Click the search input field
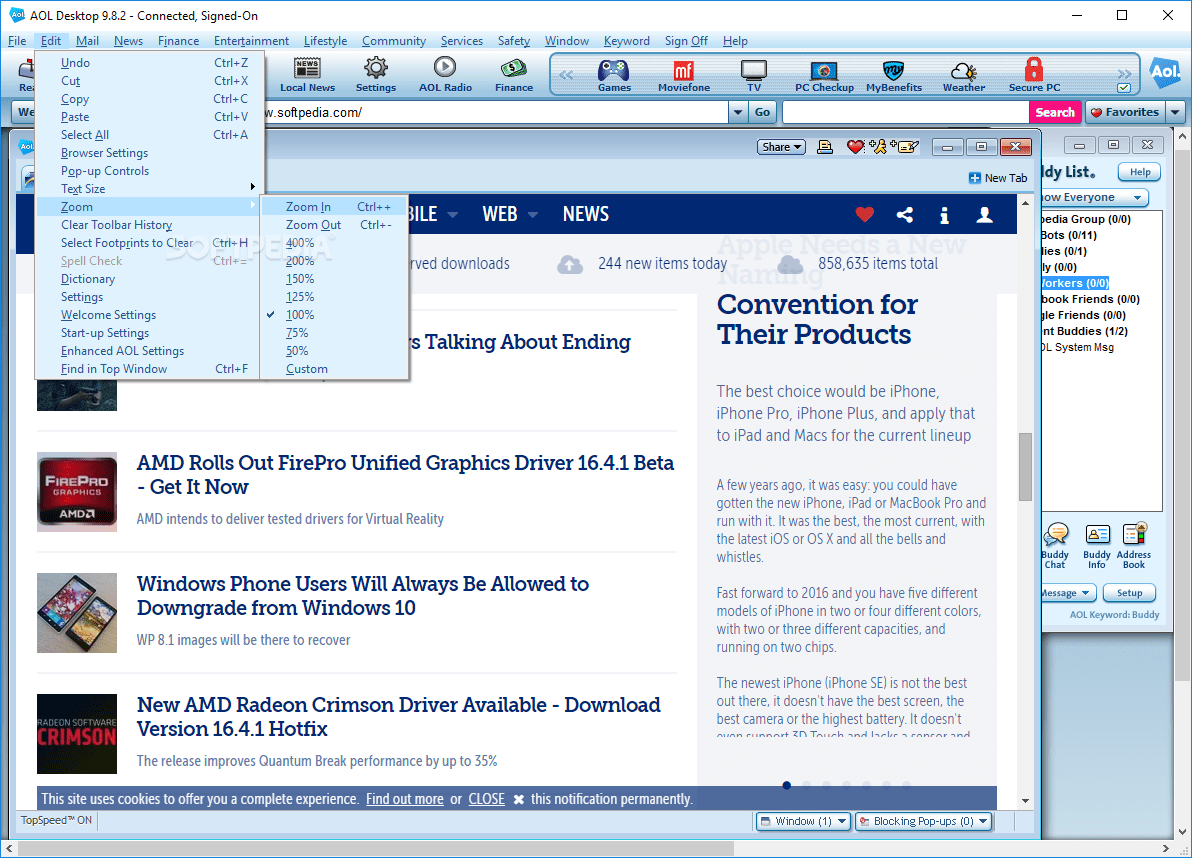The image size is (1192, 858). [x=905, y=112]
